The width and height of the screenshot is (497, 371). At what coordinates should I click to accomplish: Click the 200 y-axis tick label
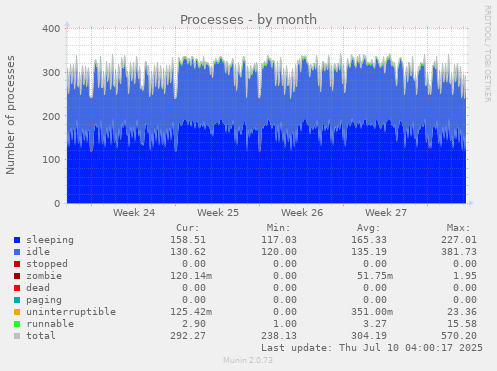point(51,116)
